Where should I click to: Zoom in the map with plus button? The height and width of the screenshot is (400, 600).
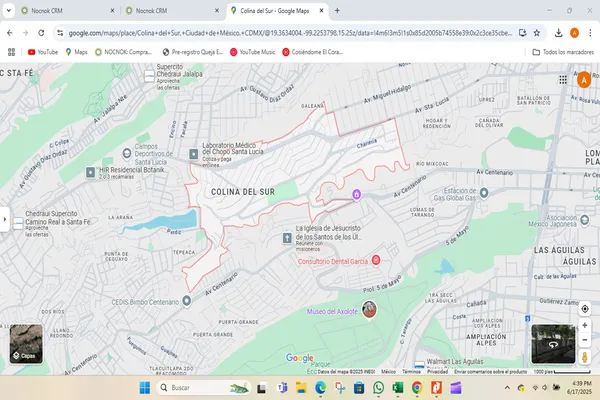click(x=585, y=325)
